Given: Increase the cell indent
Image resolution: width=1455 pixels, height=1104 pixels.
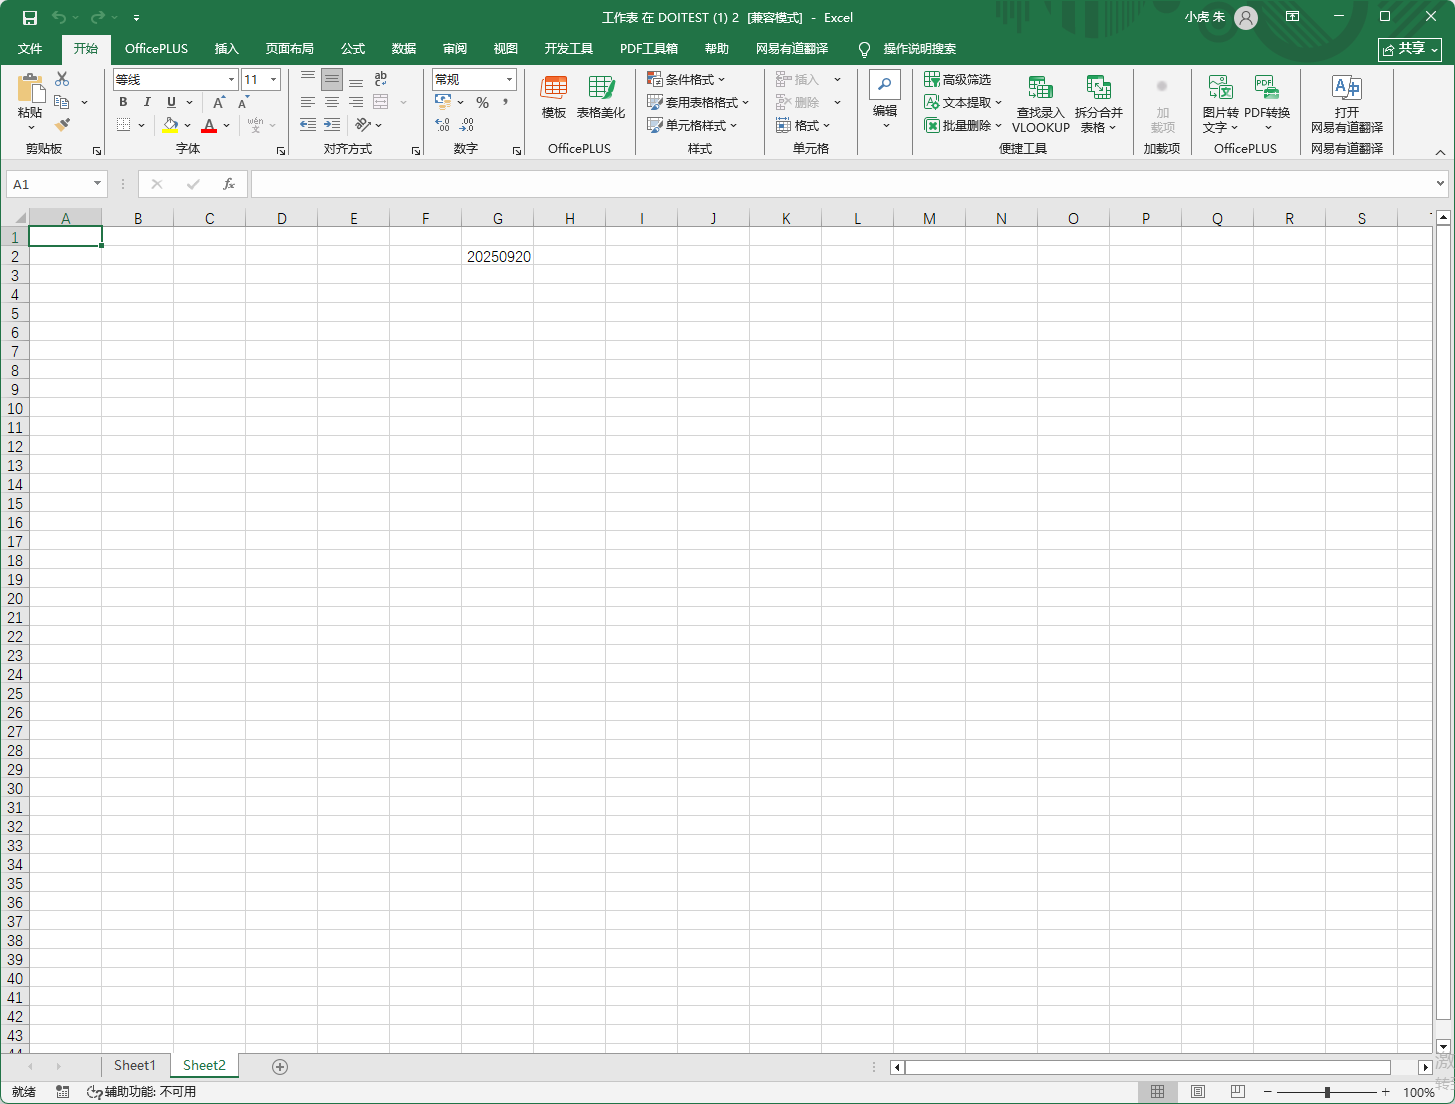Looking at the screenshot, I should click(332, 125).
